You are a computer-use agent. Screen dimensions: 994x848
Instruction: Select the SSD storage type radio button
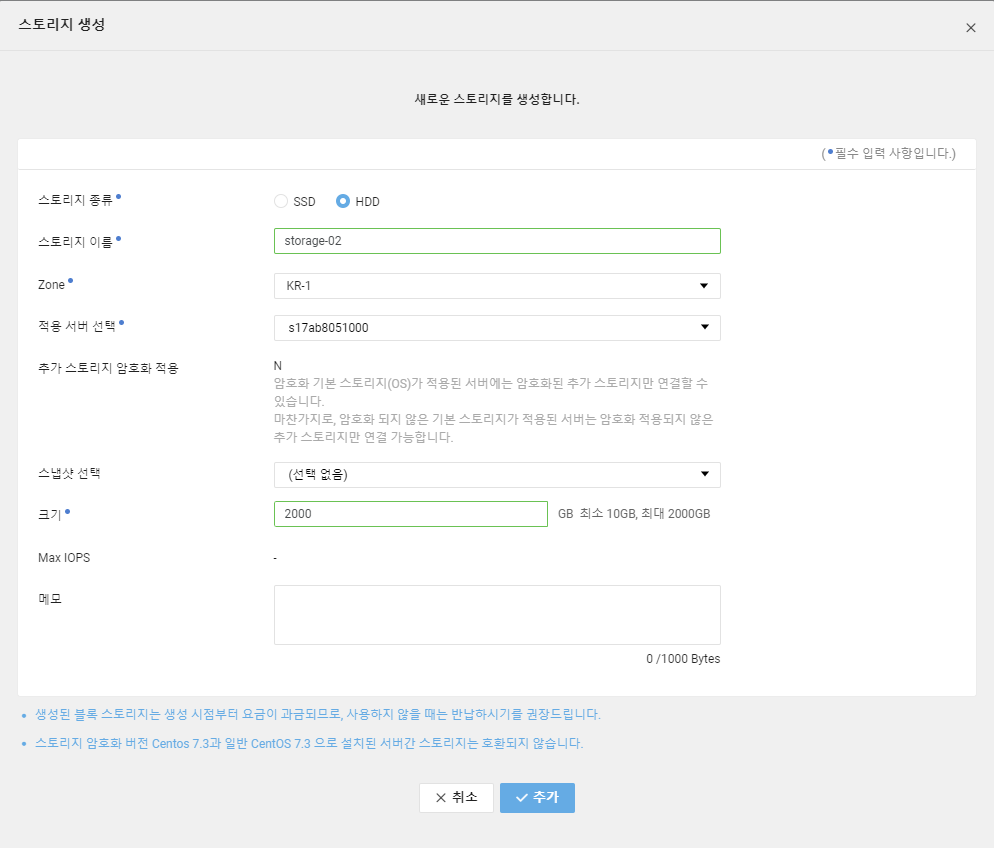click(x=281, y=201)
